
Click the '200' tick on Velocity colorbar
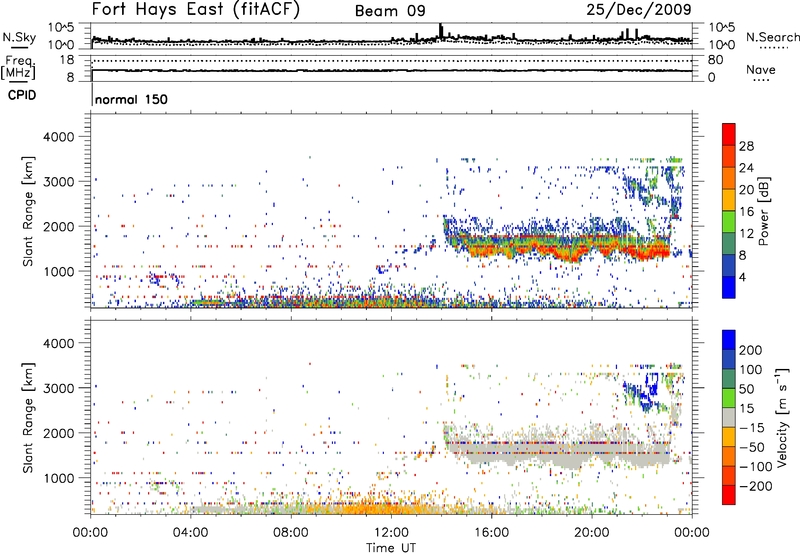(x=751, y=350)
